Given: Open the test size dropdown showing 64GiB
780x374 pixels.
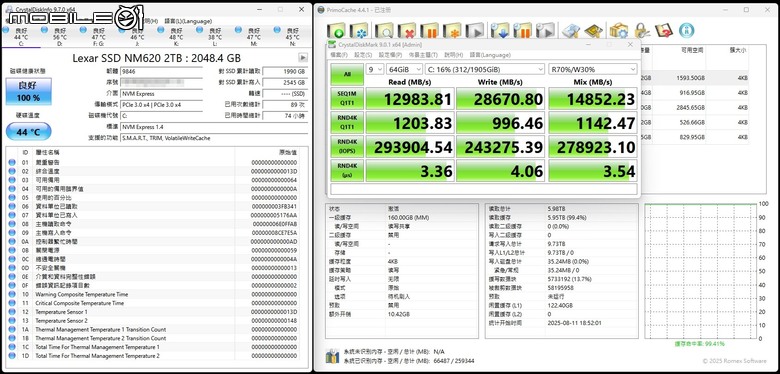Looking at the screenshot, I should click(x=404, y=70).
